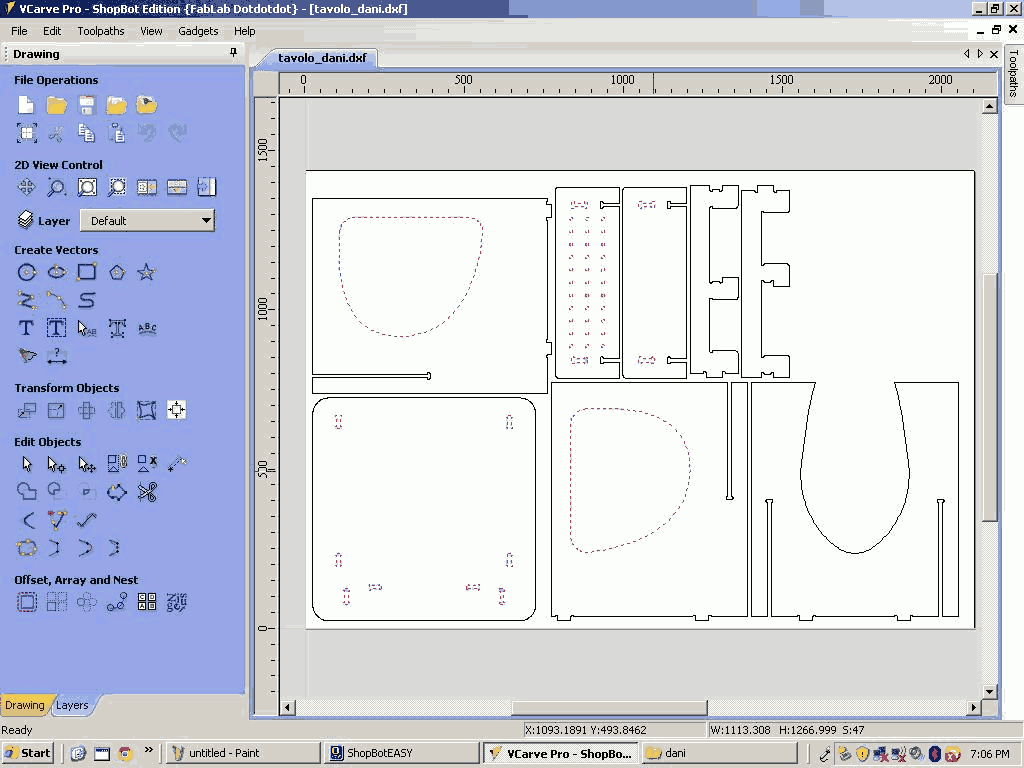
Task: Choose the Draw Text tool
Action: click(x=26, y=328)
